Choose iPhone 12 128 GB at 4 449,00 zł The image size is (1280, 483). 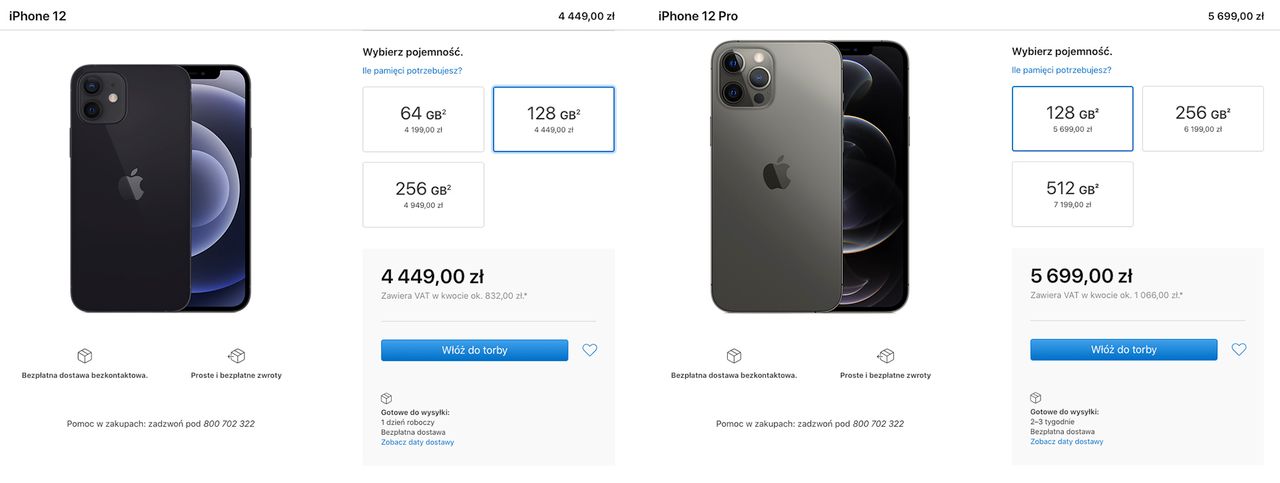coord(554,119)
